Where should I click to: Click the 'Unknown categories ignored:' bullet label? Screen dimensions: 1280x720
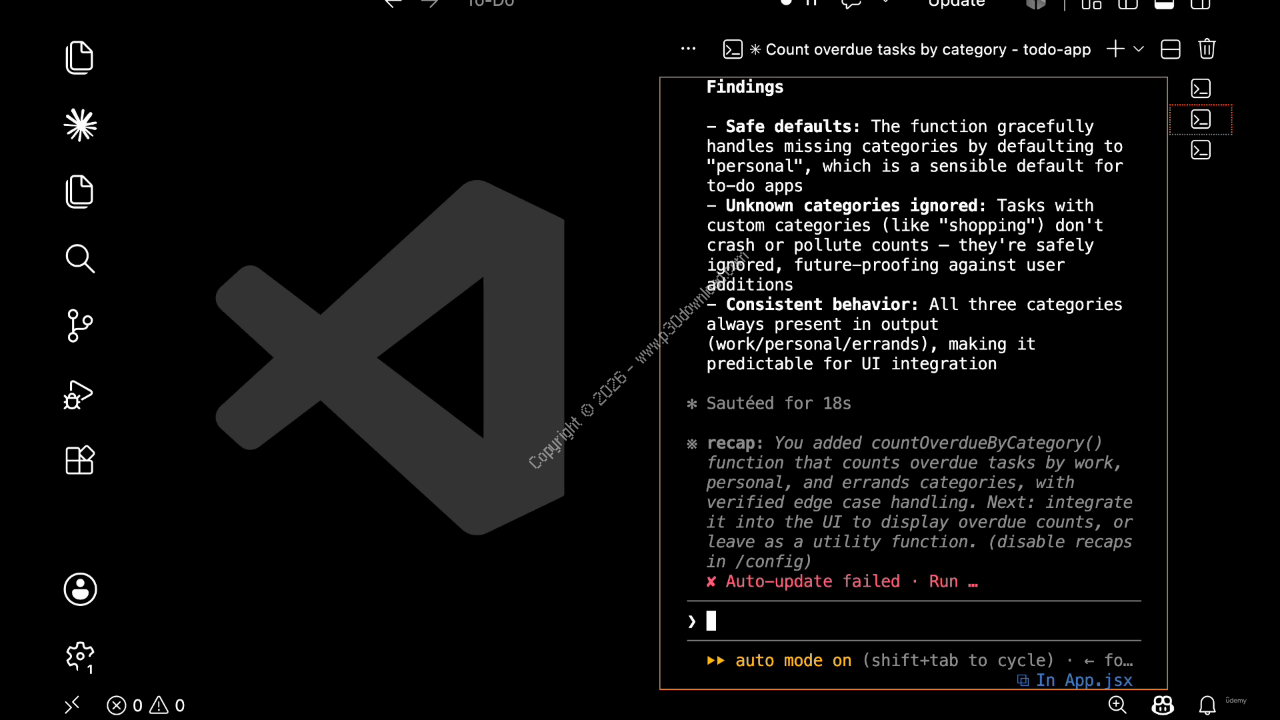(856, 205)
